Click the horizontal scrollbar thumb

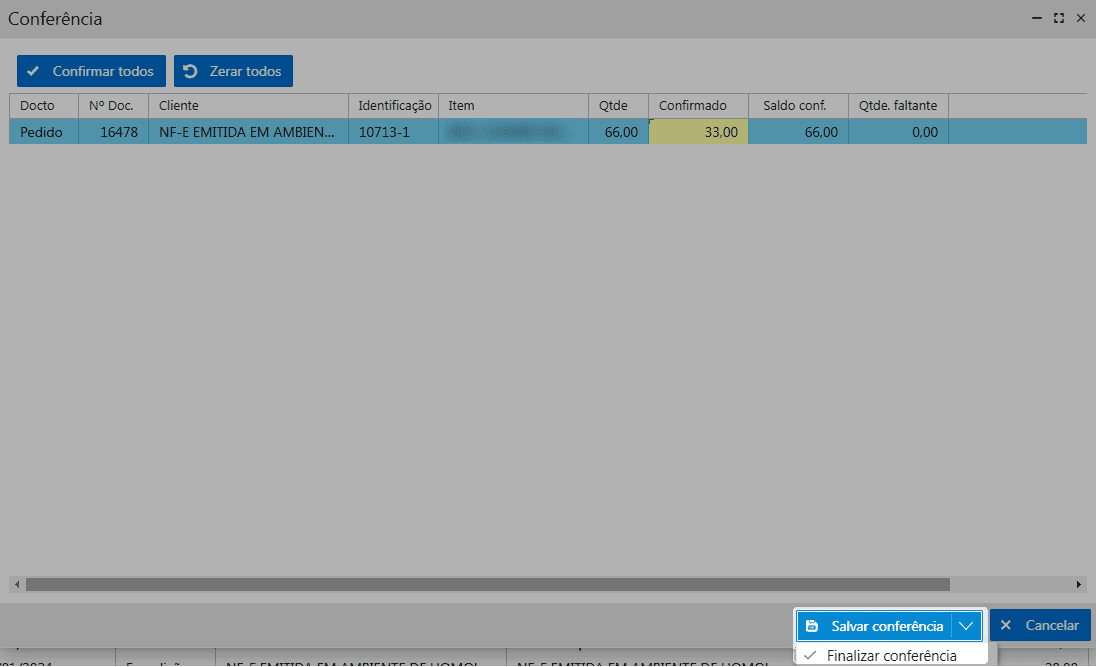[487, 584]
